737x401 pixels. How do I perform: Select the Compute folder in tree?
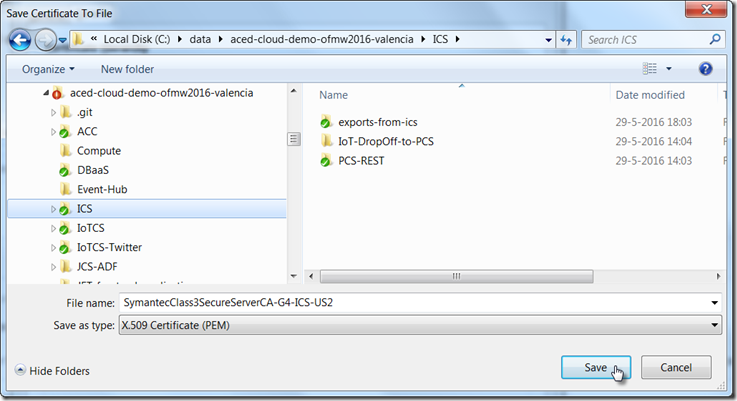[x=99, y=151]
